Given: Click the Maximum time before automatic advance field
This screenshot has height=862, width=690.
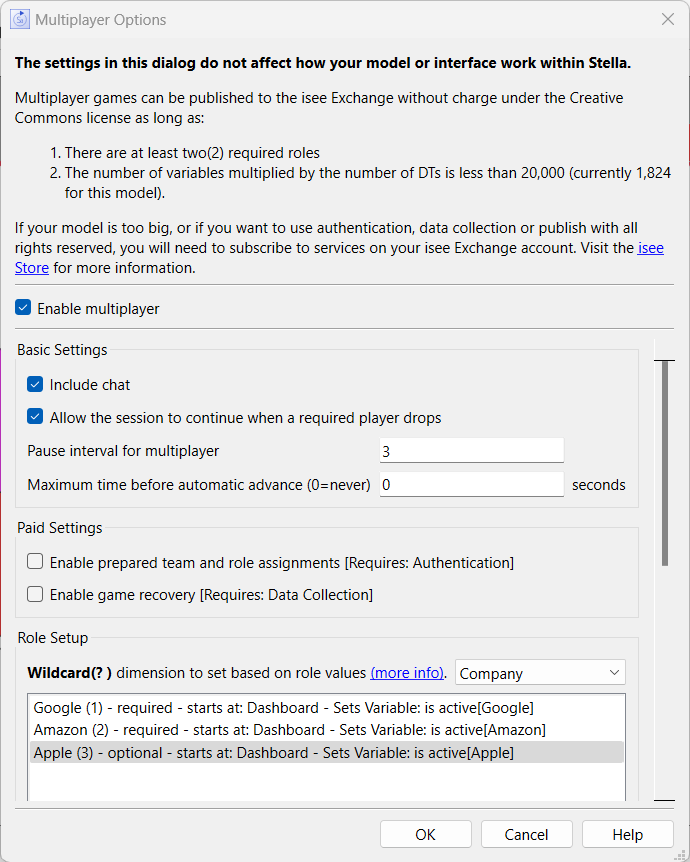Looking at the screenshot, I should coord(472,484).
